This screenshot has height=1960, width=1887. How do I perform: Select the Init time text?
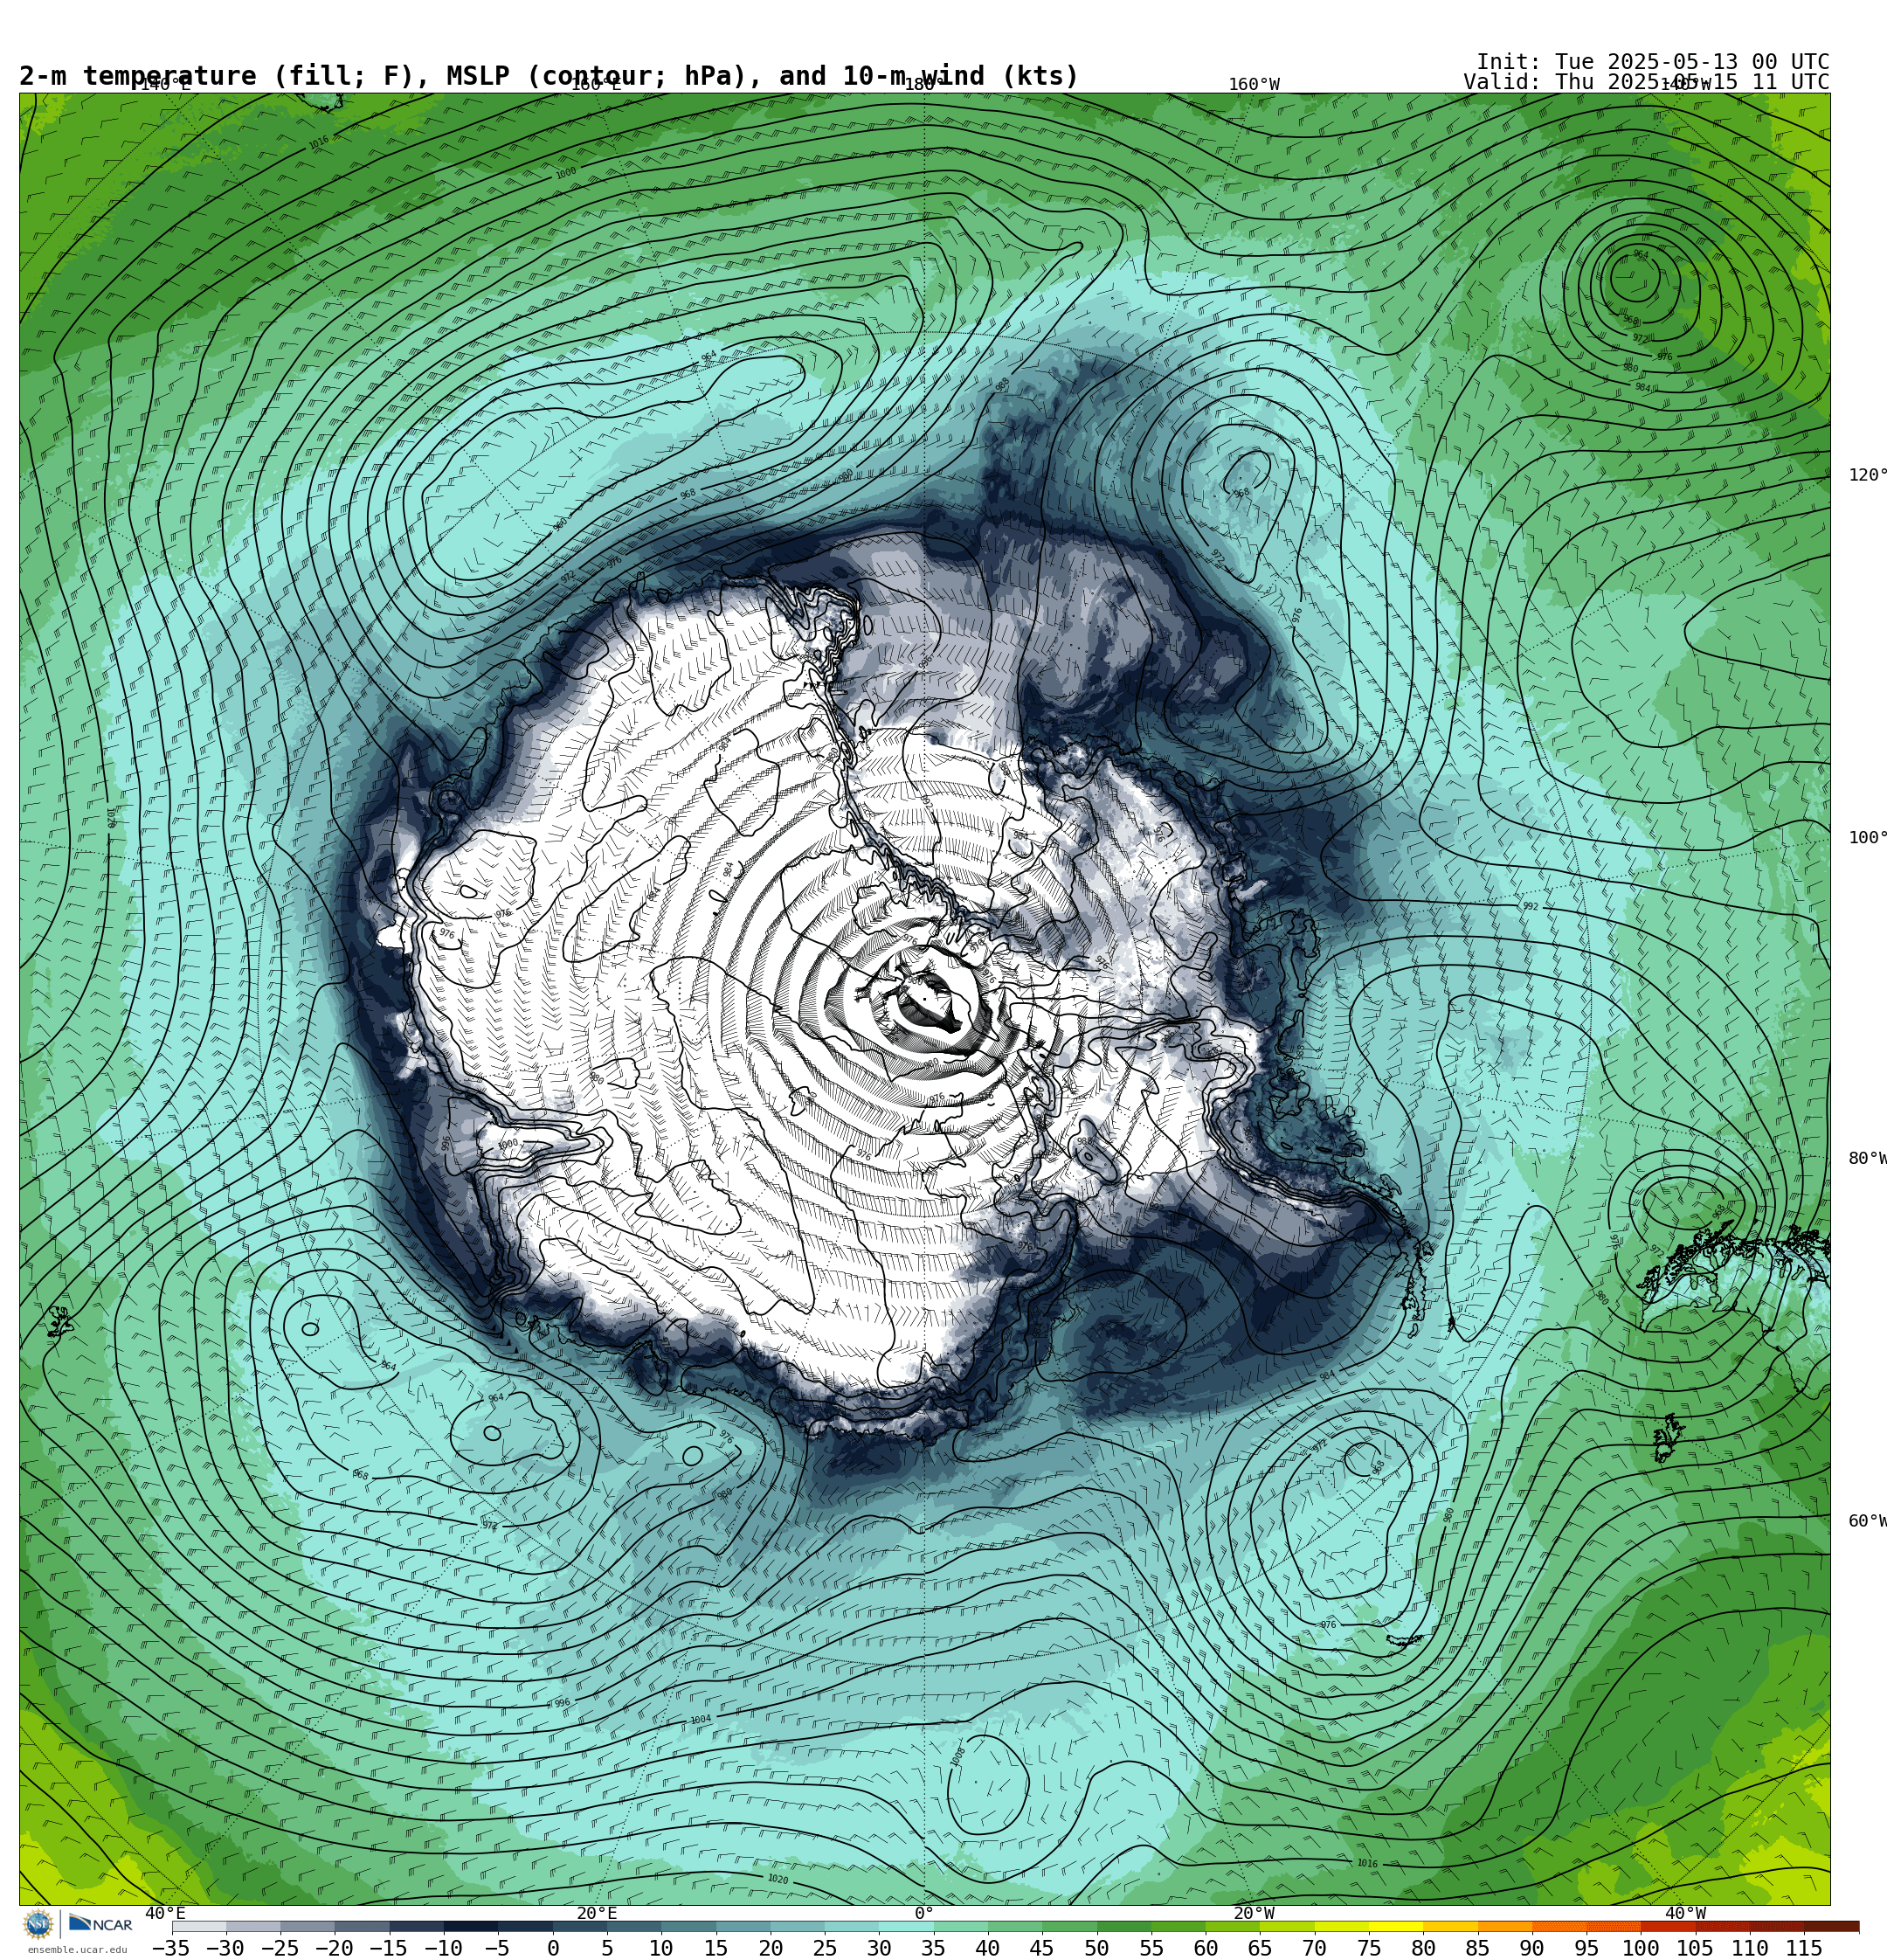tap(1652, 62)
